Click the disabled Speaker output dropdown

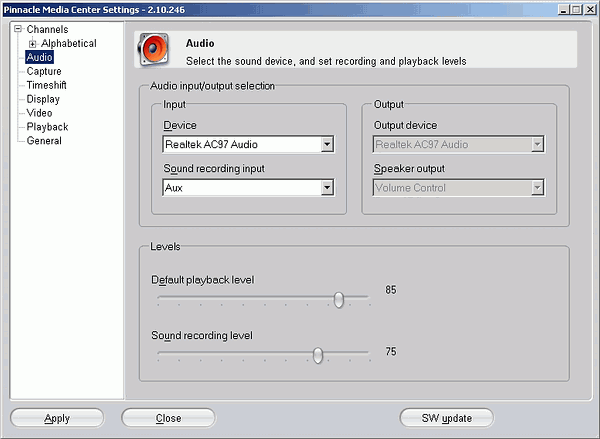click(x=459, y=188)
